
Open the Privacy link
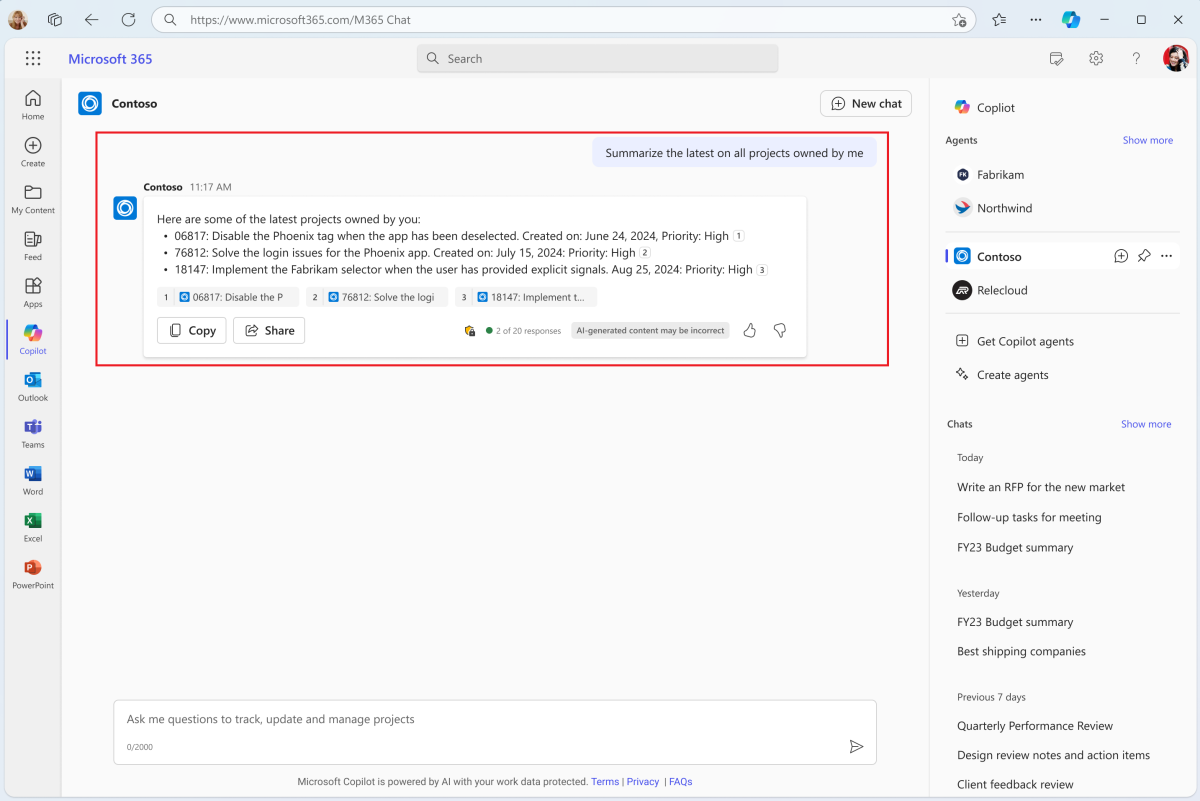tap(643, 782)
